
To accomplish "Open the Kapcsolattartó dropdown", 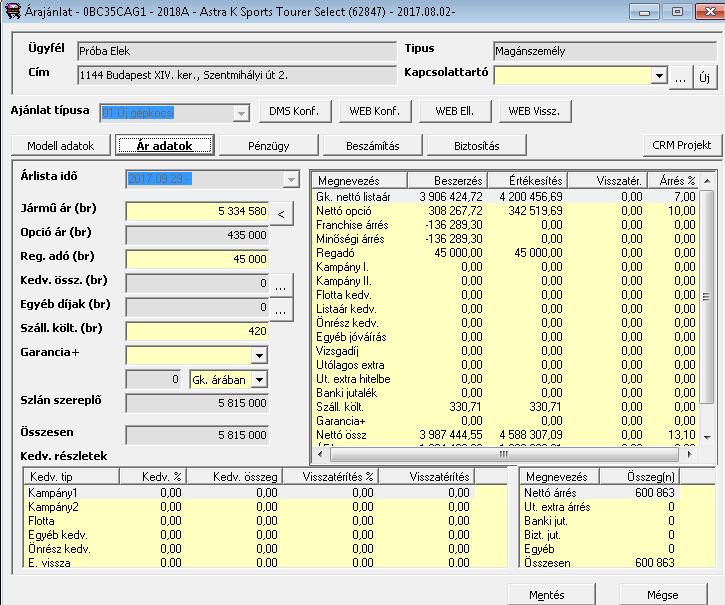I will pyautogui.click(x=658, y=75).
